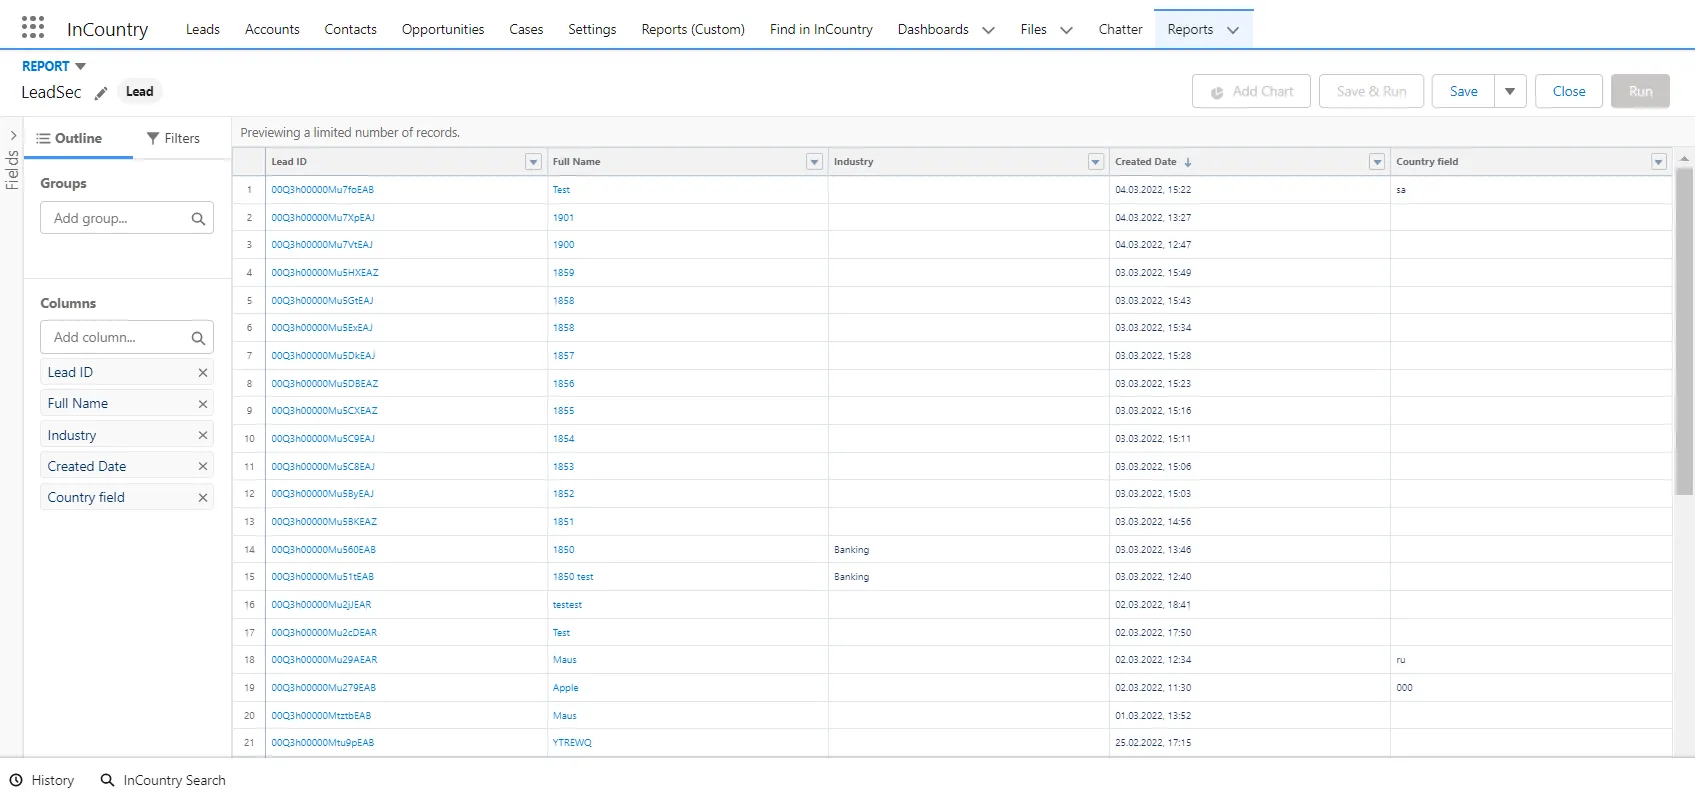The height and width of the screenshot is (793, 1695).
Task: Open the Opportunities navigation tab
Action: pos(442,29)
